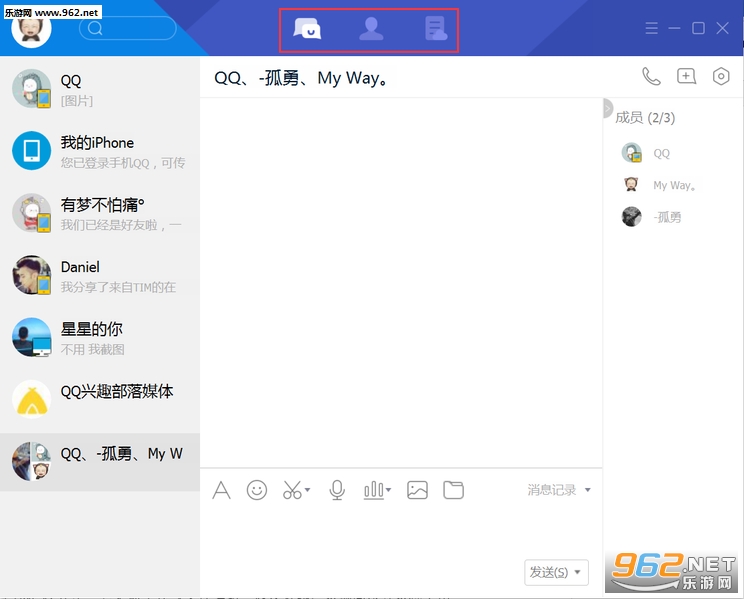This screenshot has width=744, height=599.
Task: Expand the send options arrow
Action: [577, 572]
